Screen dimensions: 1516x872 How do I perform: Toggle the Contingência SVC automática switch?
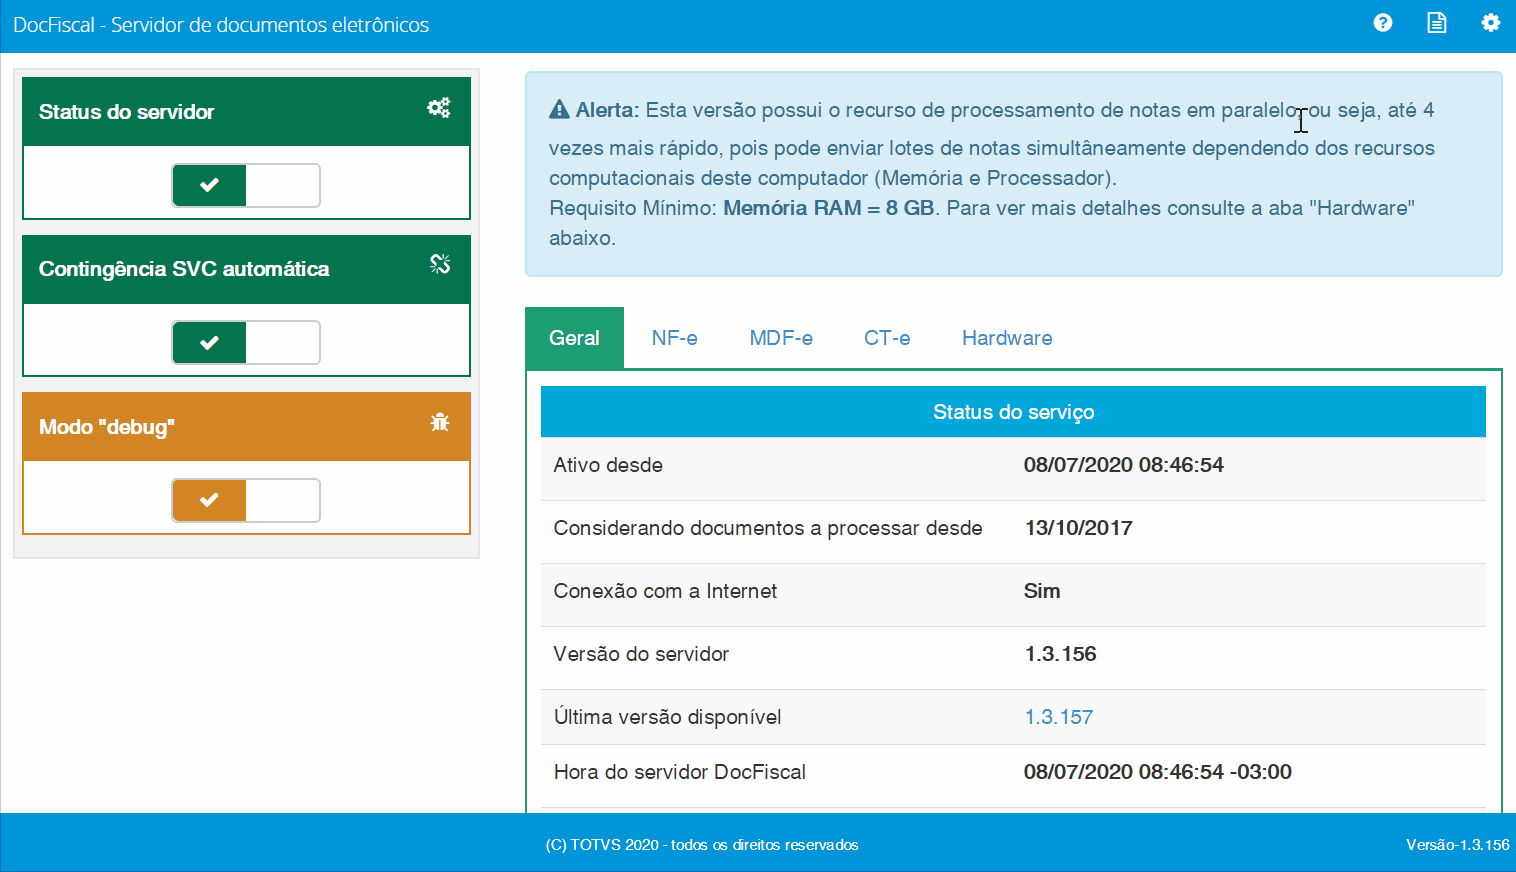(x=246, y=343)
